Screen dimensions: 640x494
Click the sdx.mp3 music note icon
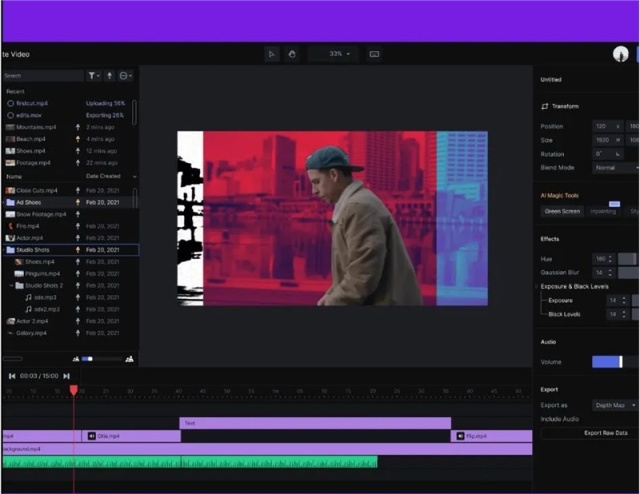pos(29,297)
